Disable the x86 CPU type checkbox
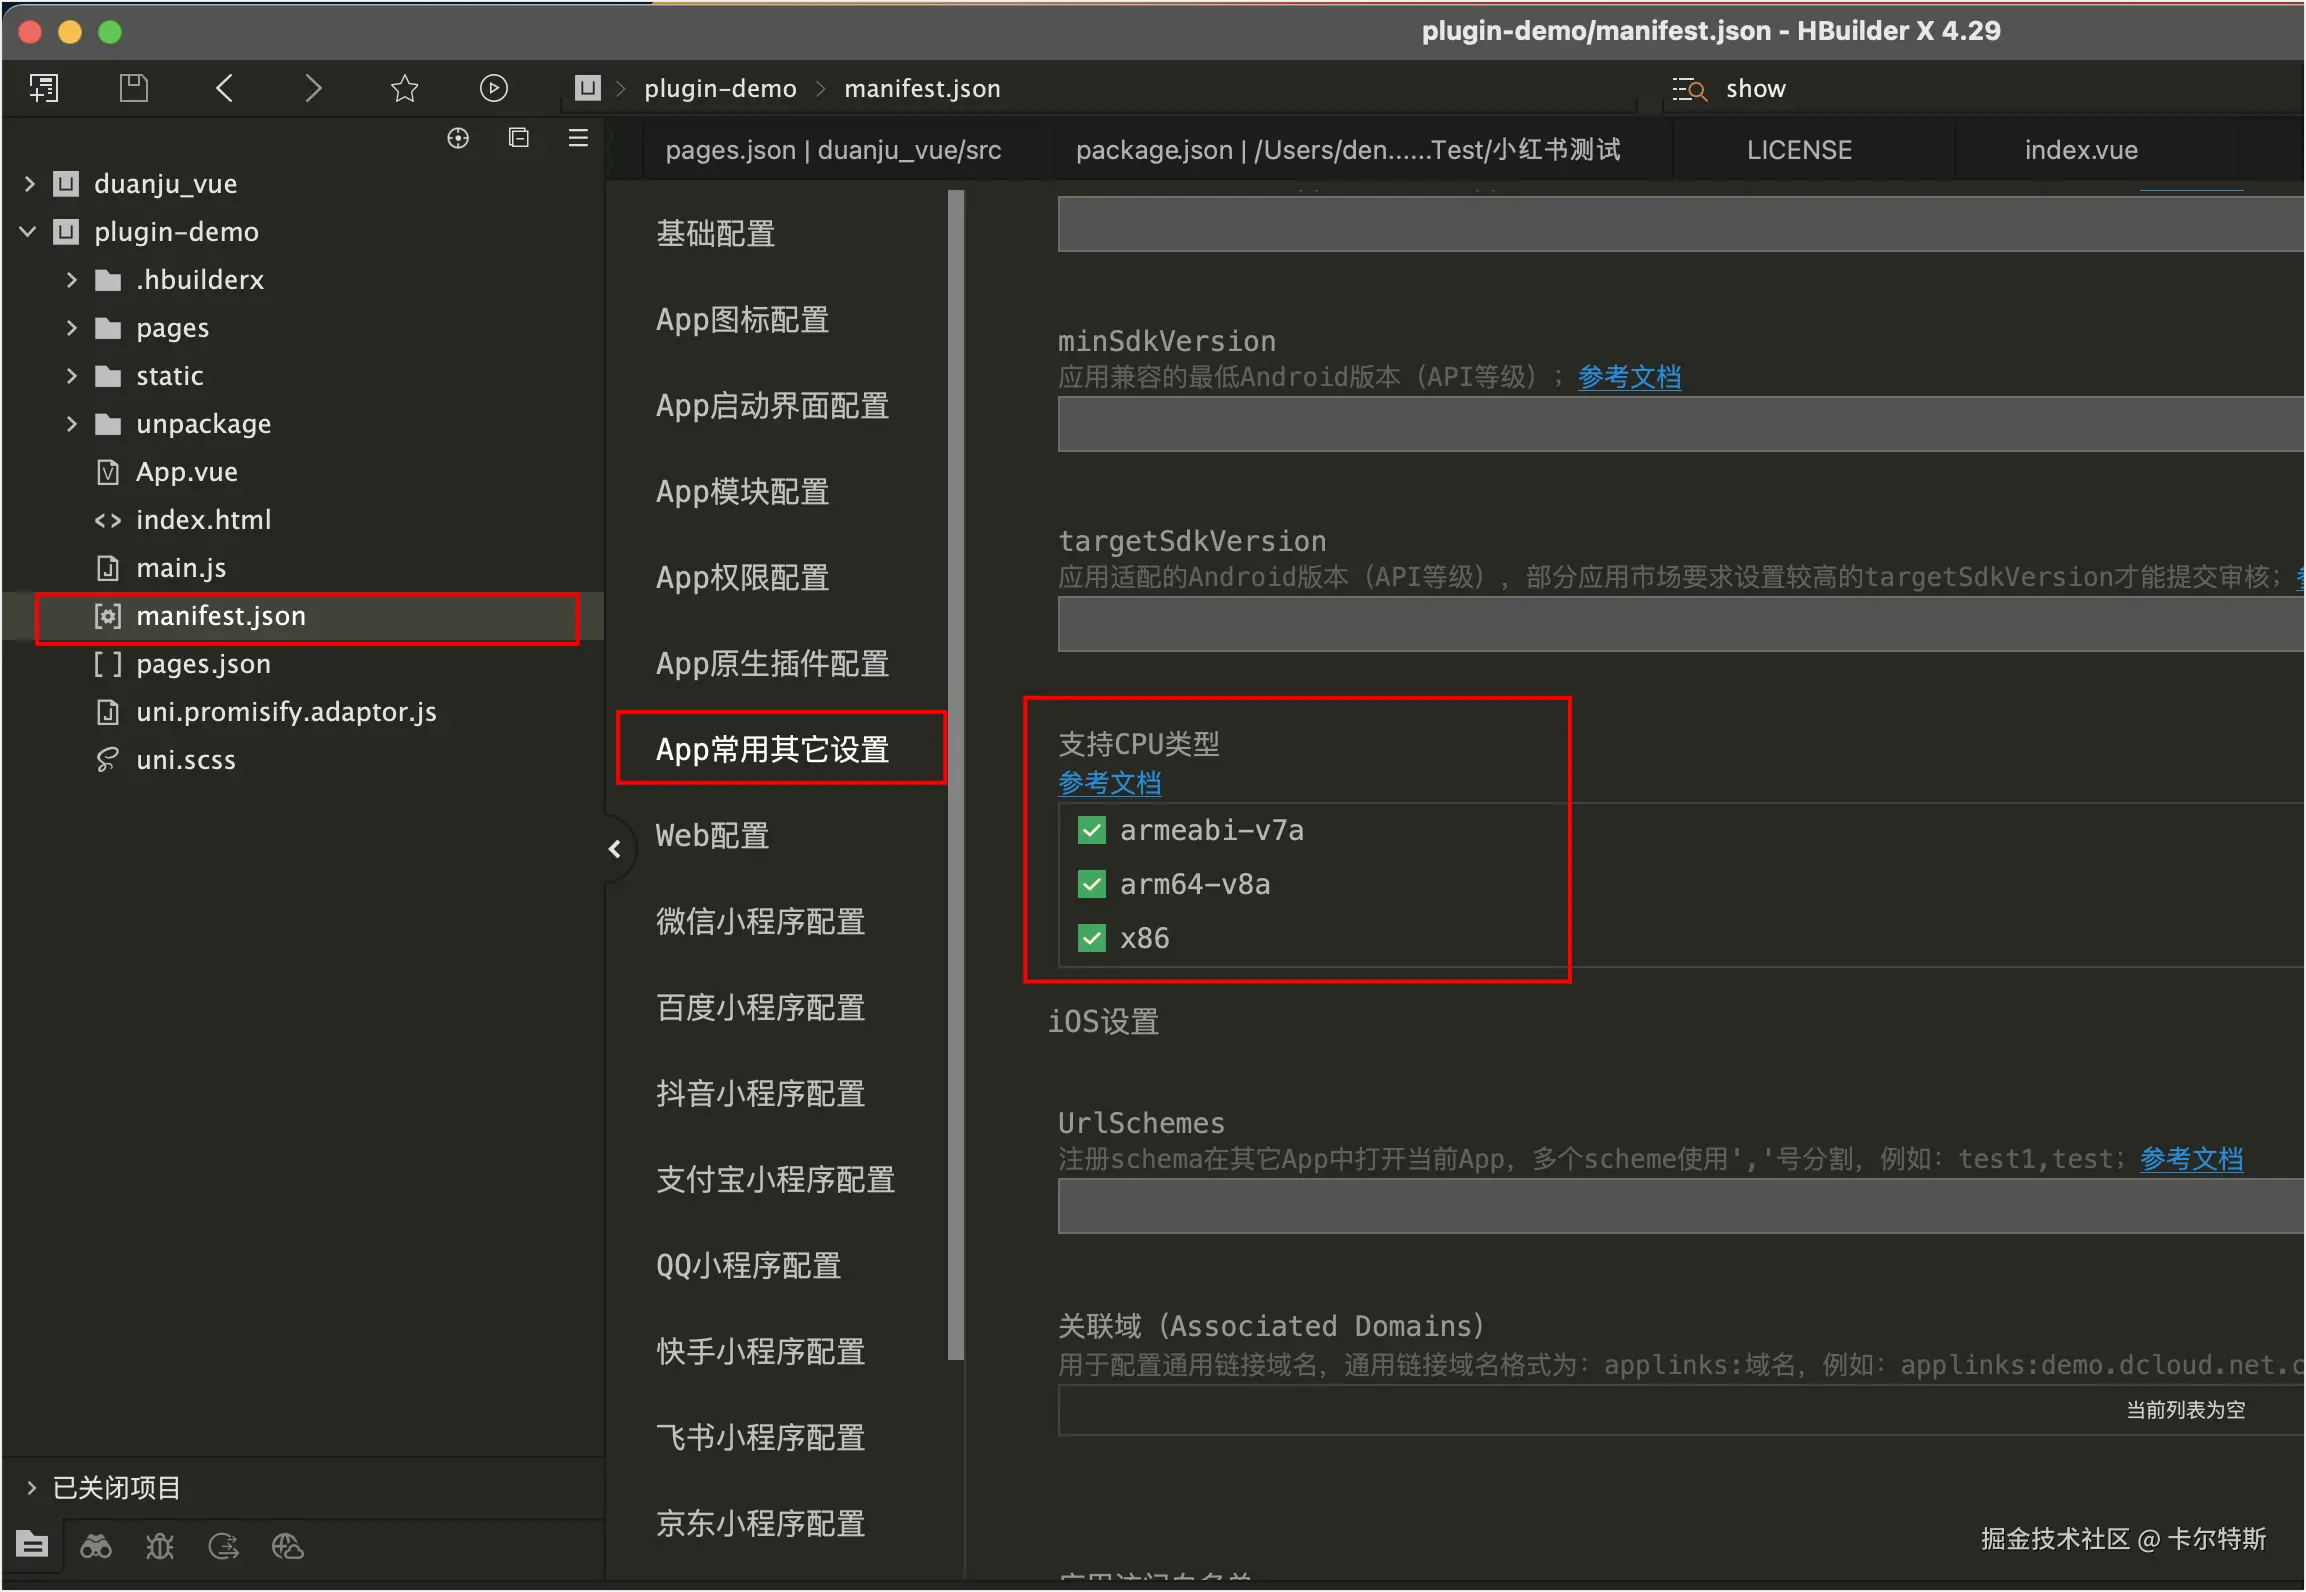 tap(1091, 938)
